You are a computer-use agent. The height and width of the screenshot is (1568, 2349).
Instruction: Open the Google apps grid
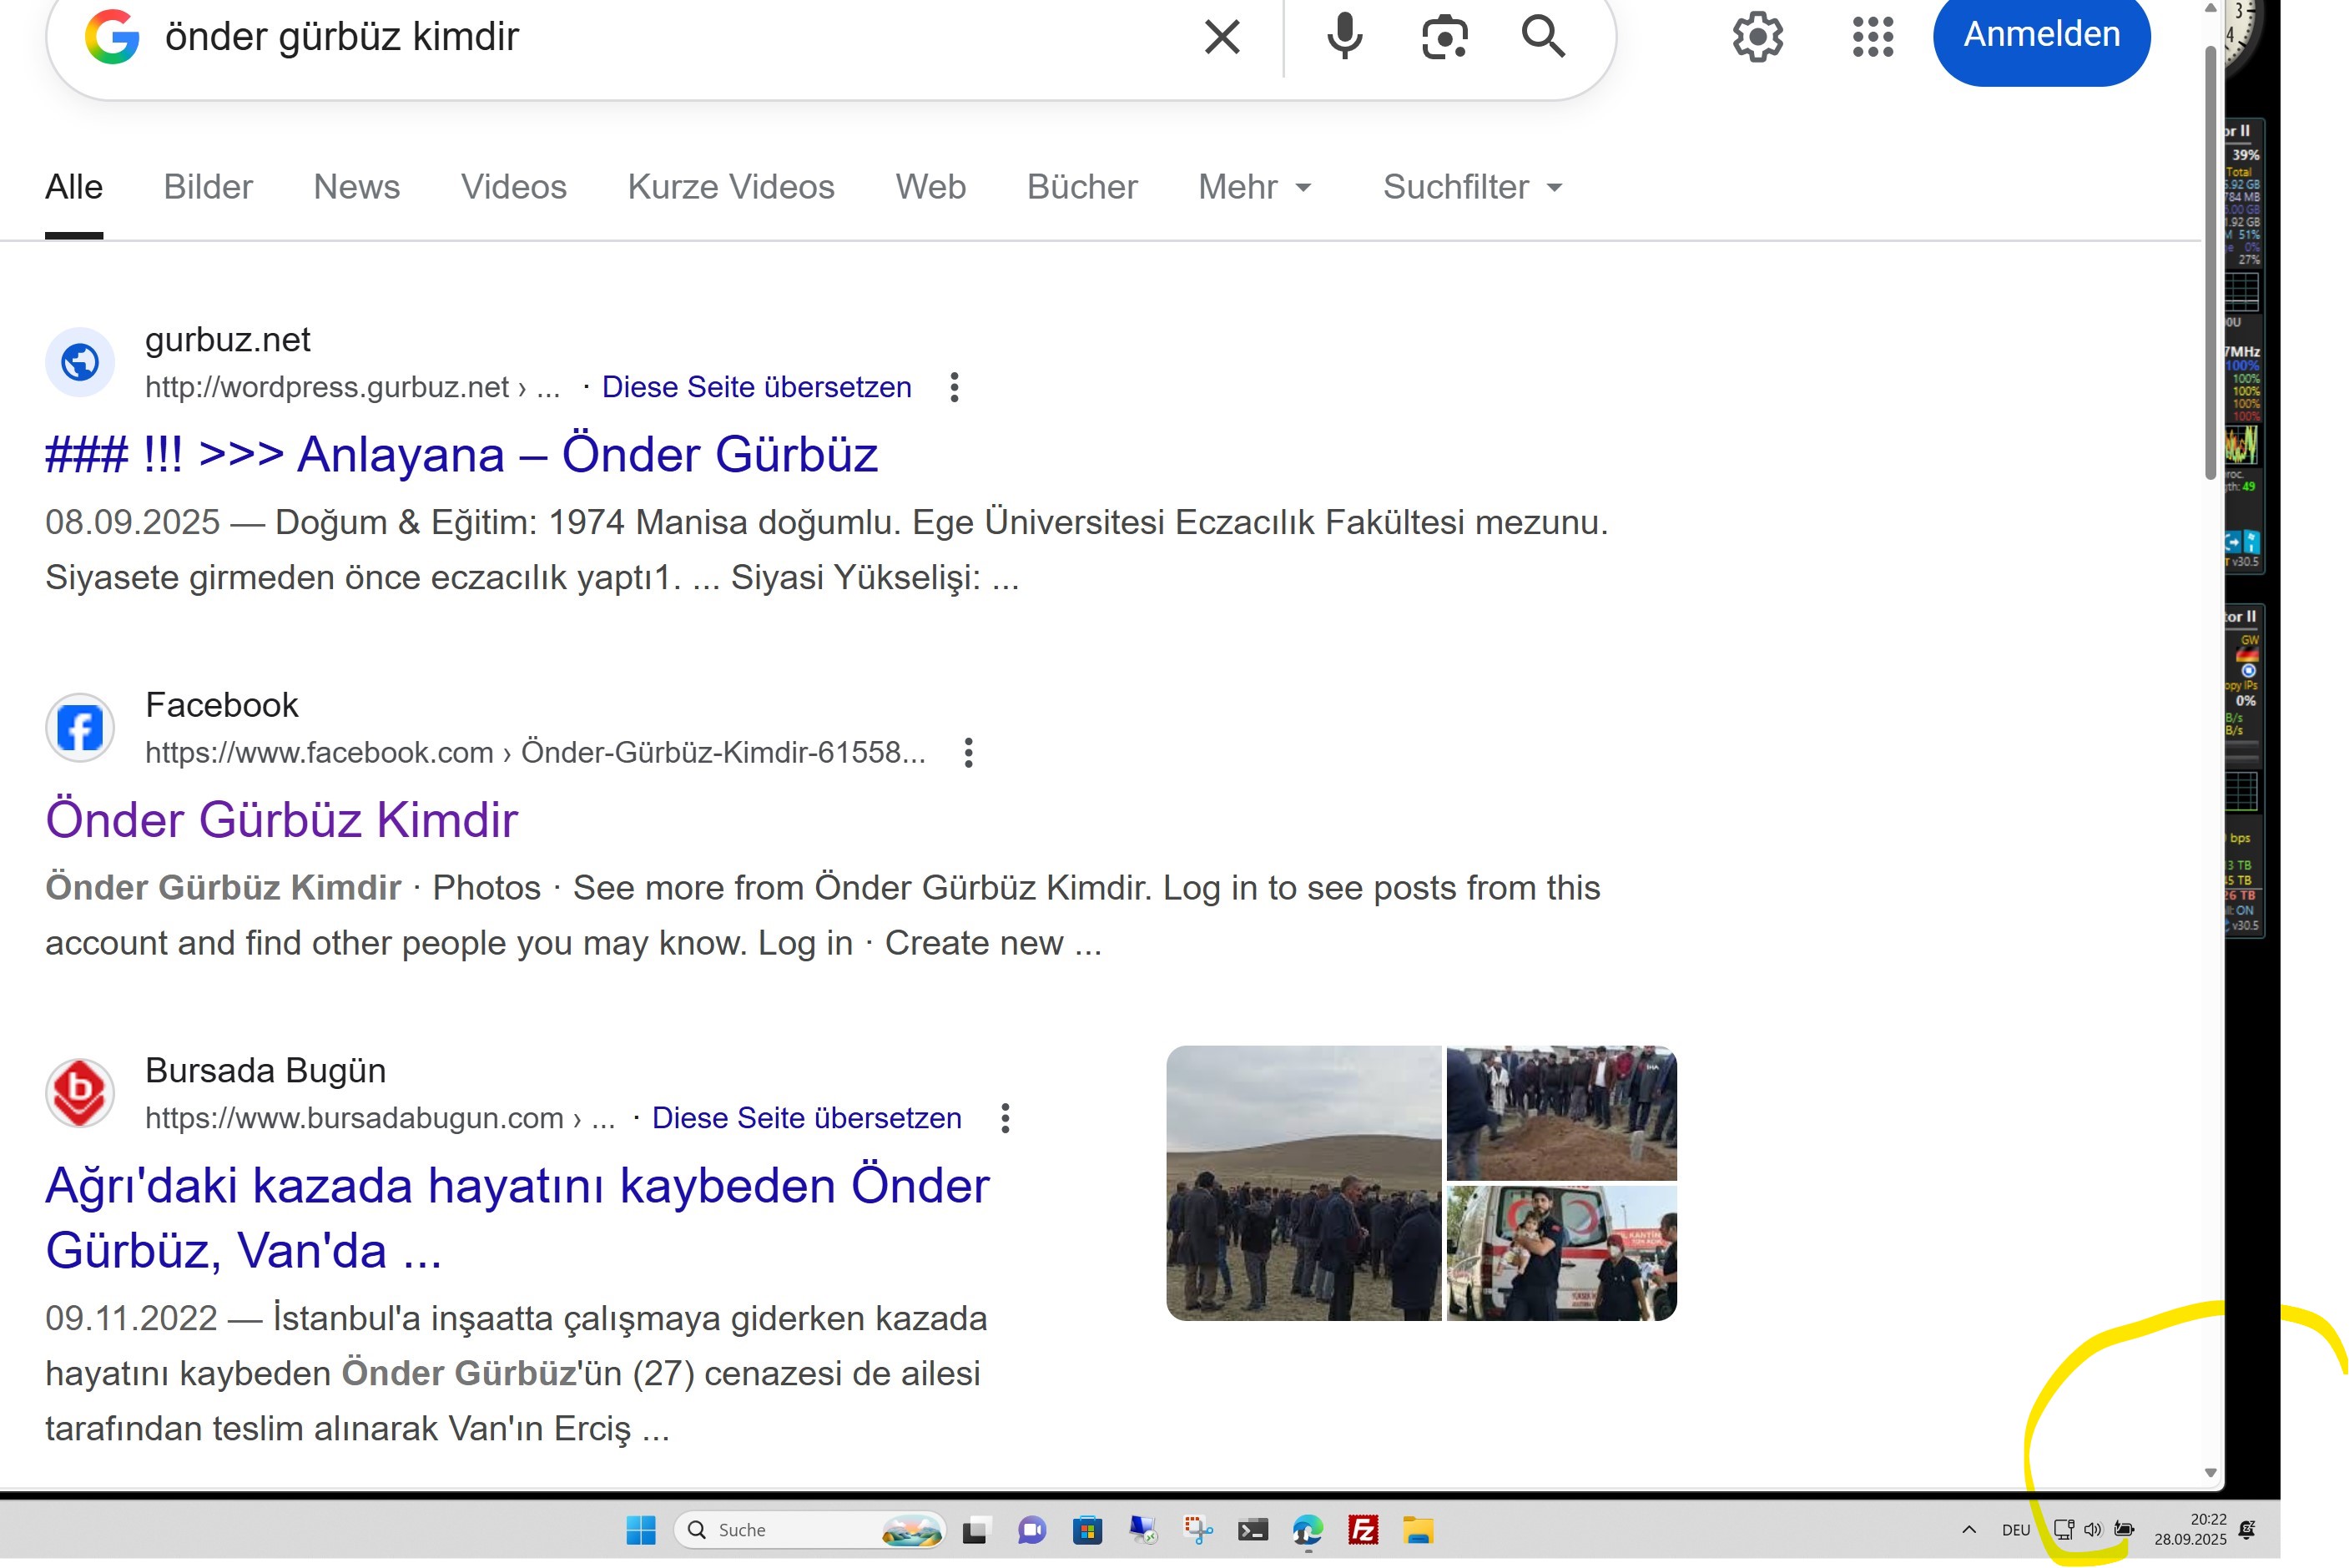pos(1872,37)
